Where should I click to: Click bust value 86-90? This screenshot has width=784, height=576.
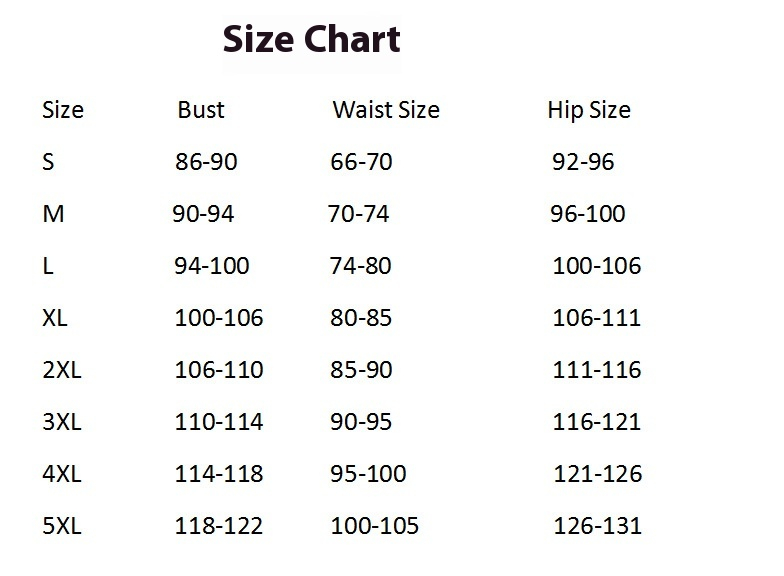[x=206, y=162]
